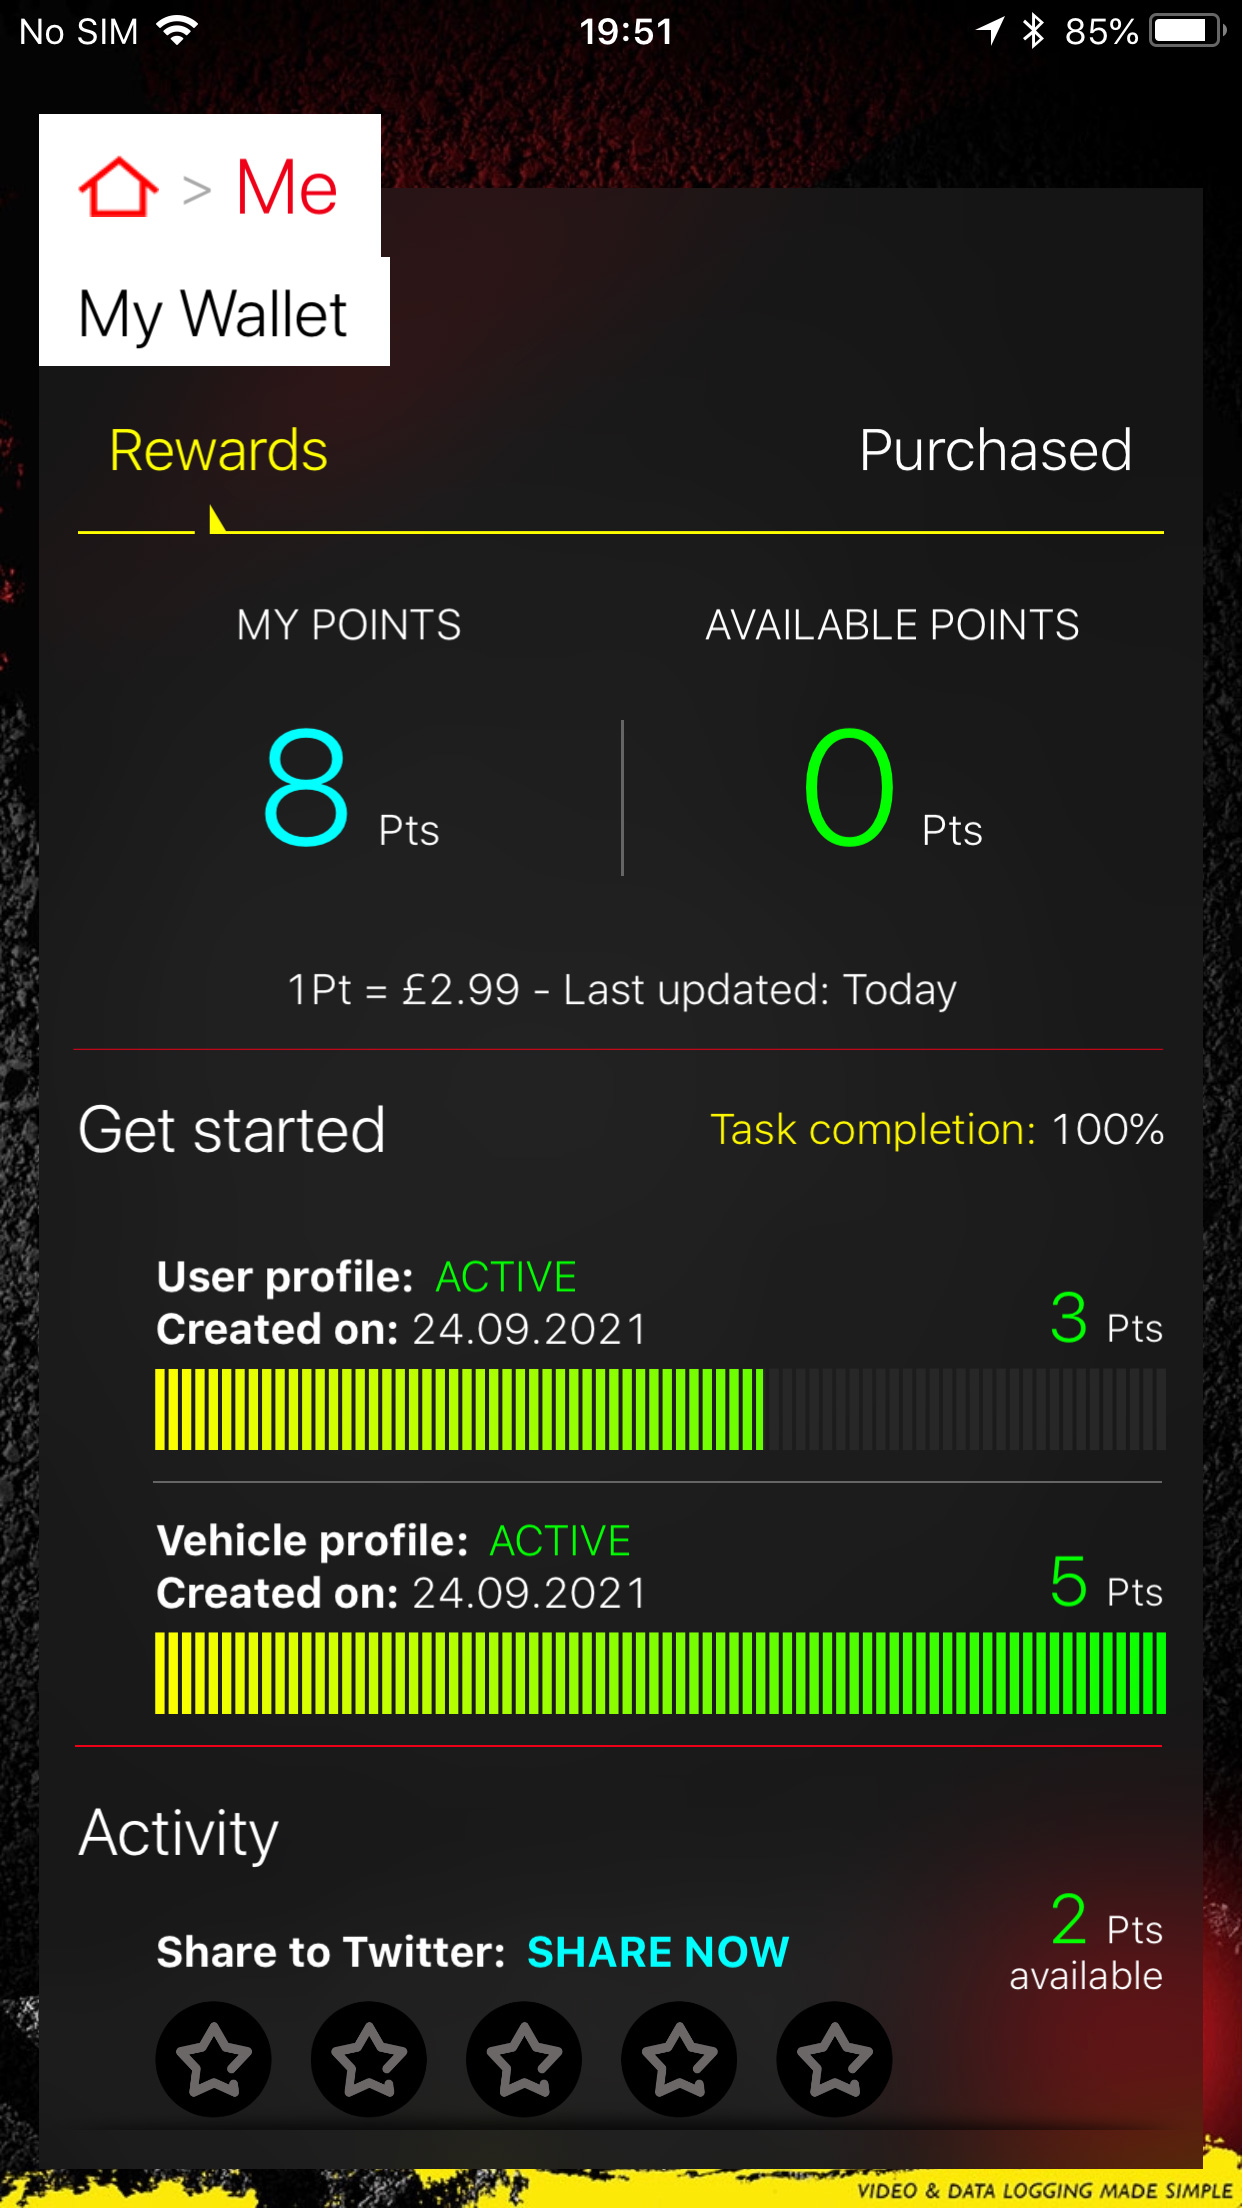Select the third star icon
1242x2208 pixels.
point(524,2058)
